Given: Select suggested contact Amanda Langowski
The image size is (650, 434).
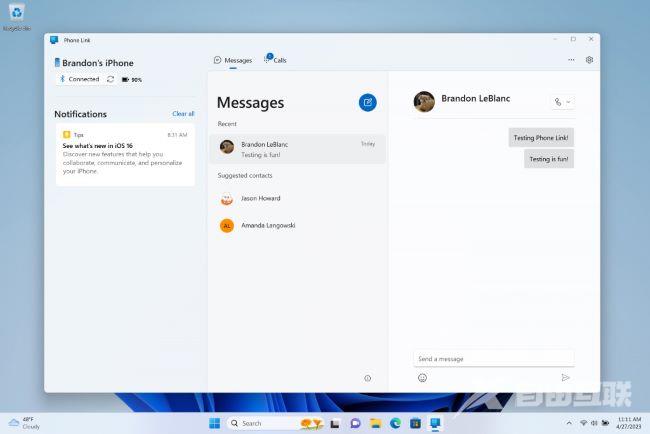Looking at the screenshot, I should tap(267, 225).
